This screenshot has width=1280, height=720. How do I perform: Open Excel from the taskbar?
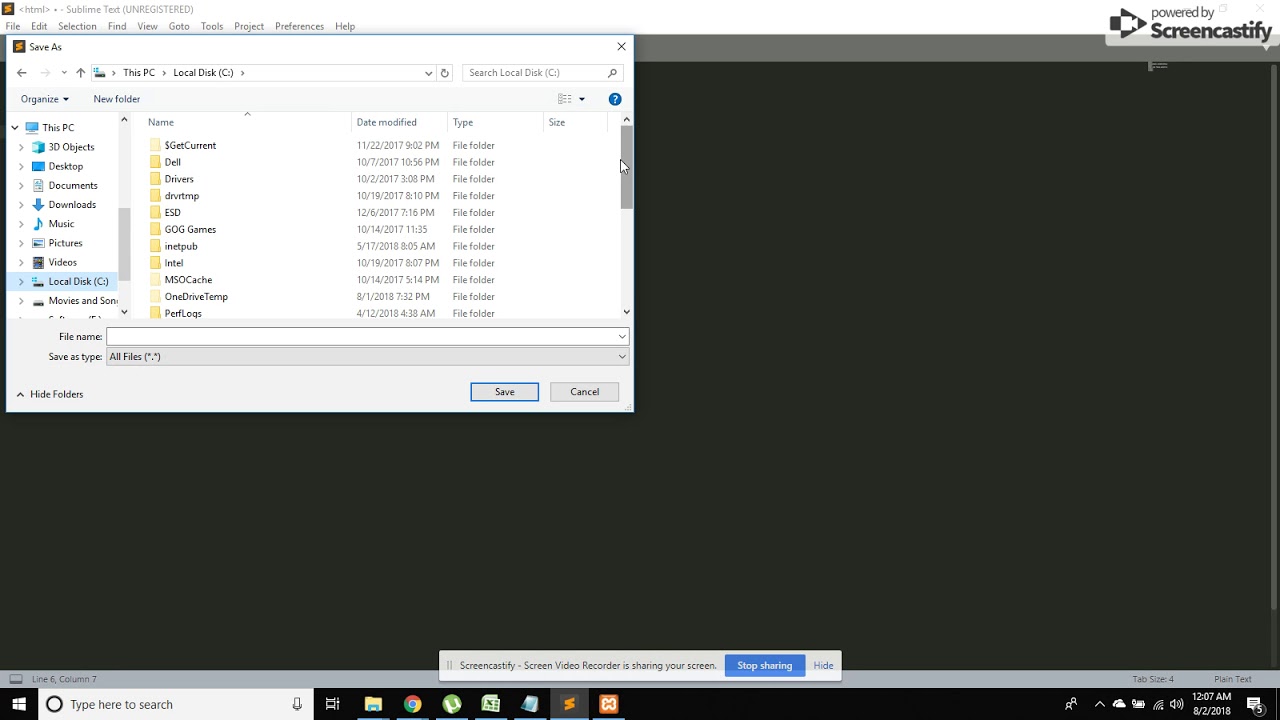pyautogui.click(x=491, y=704)
